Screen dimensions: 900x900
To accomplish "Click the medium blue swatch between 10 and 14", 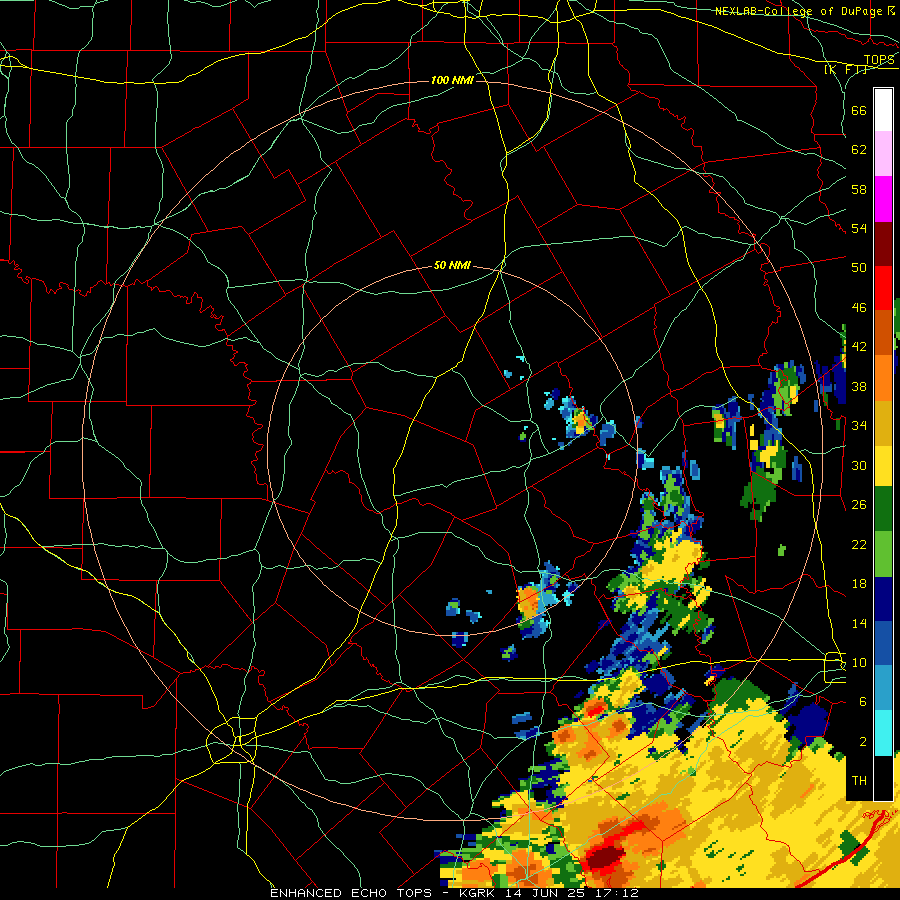I will tap(883, 643).
